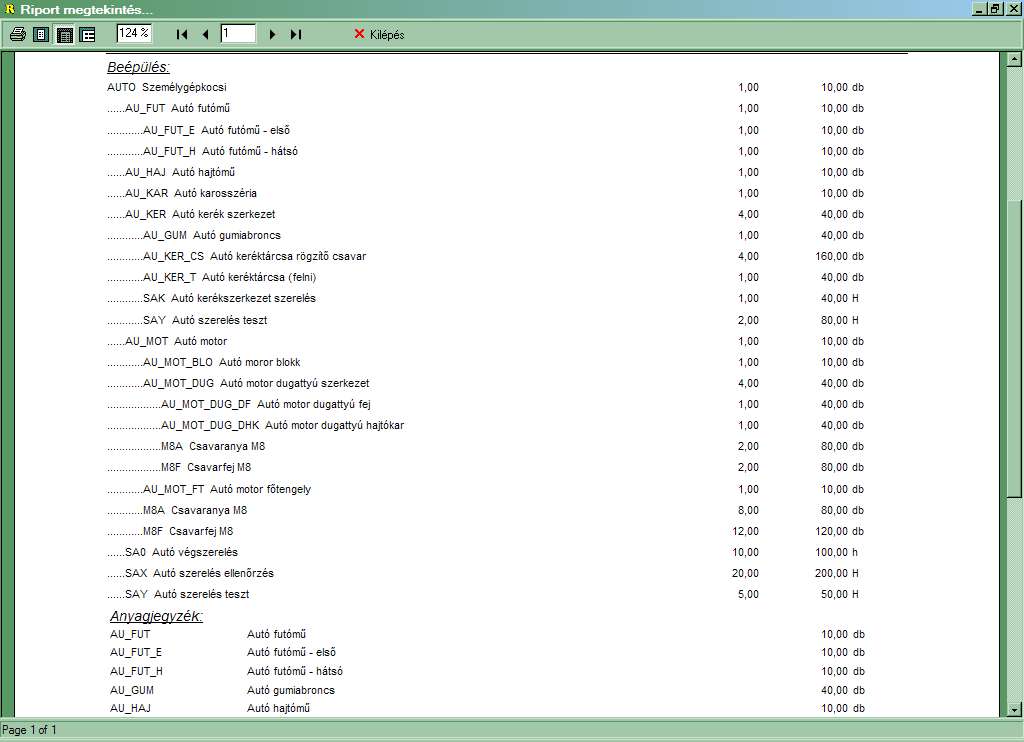This screenshot has width=1024, height=742.
Task: Select the AU_KER_T Autó keréktárcsa (felni) row
Action: click(486, 277)
